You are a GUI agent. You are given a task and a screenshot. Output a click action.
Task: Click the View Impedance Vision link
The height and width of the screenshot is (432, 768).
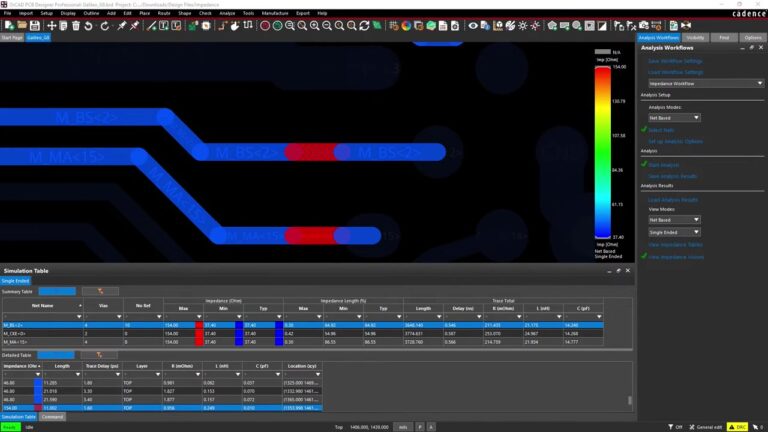click(676, 257)
